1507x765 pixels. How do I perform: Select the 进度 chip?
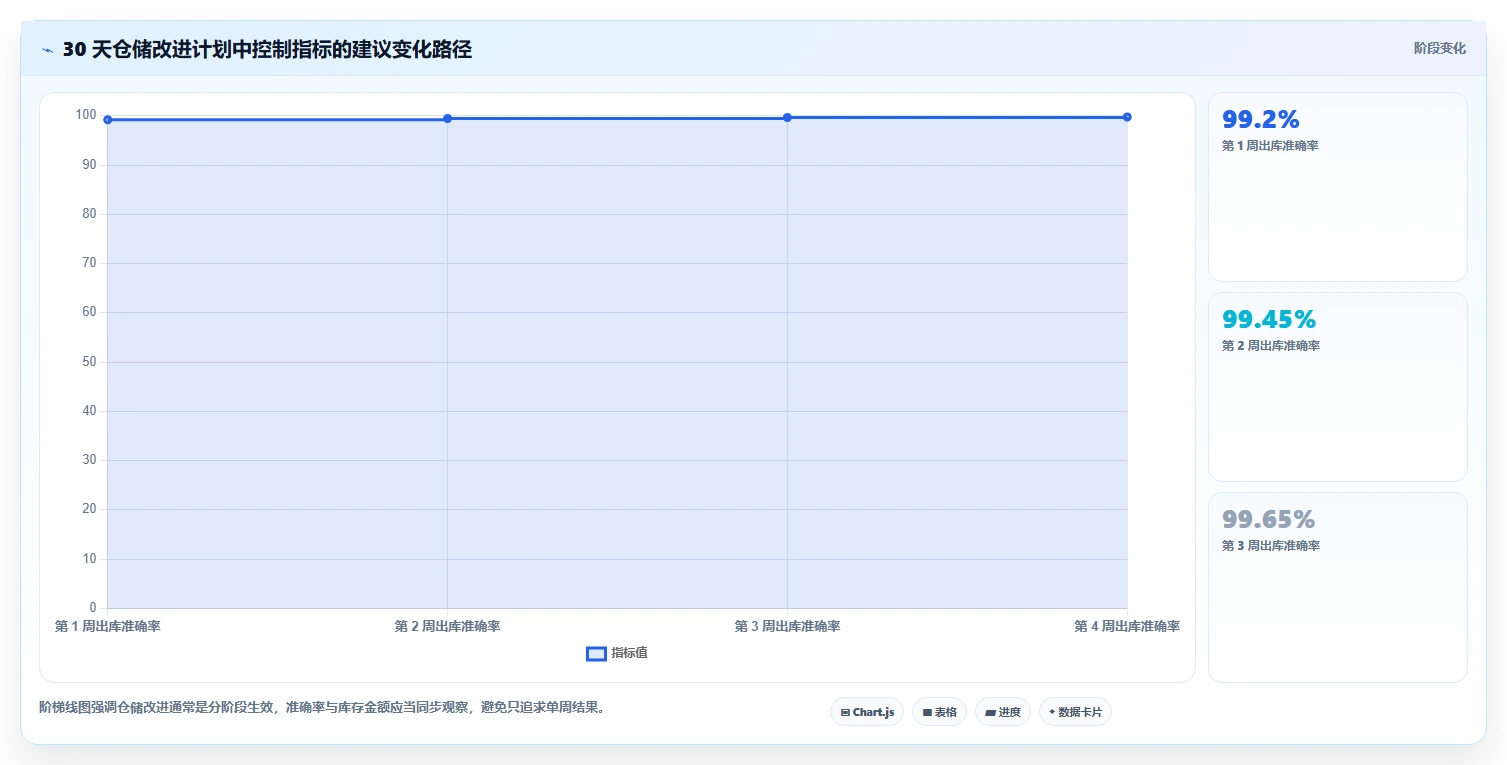[x=1002, y=712]
